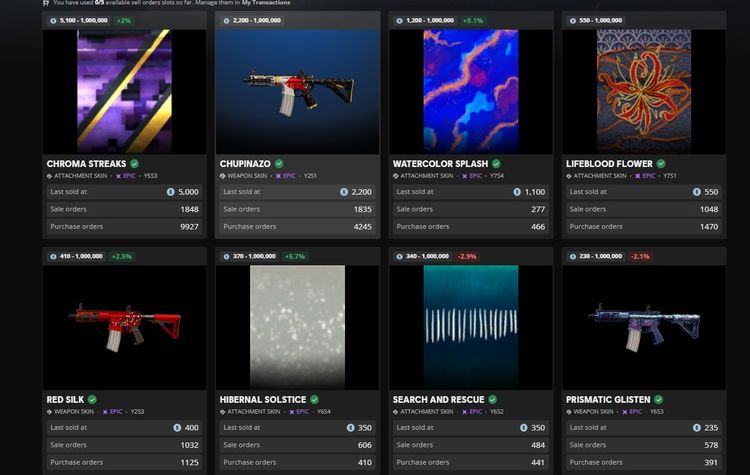Viewport: 750px width, 475px height.
Task: Click Sale orders row on Prismatic Glisten
Action: point(643,445)
